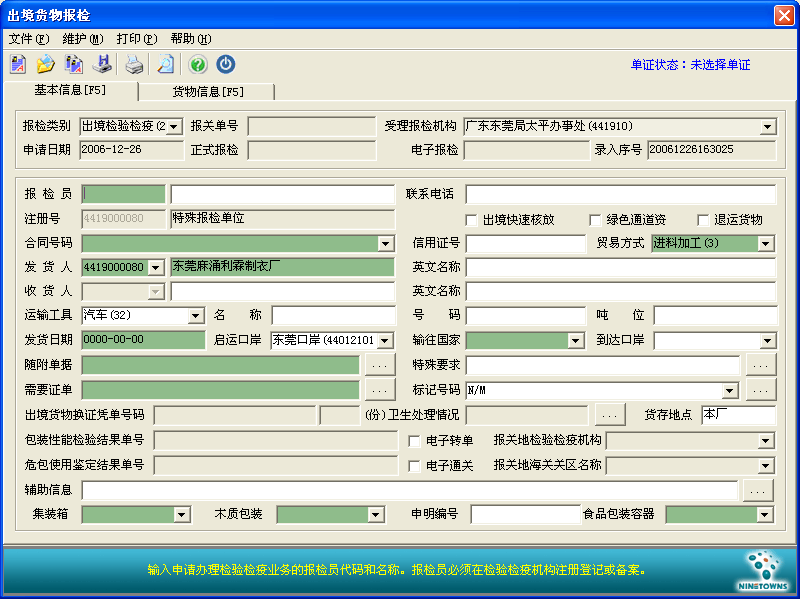This screenshot has height=599, width=800.
Task: Click the ellipsis button beside 特殊要求
Action: 761,365
